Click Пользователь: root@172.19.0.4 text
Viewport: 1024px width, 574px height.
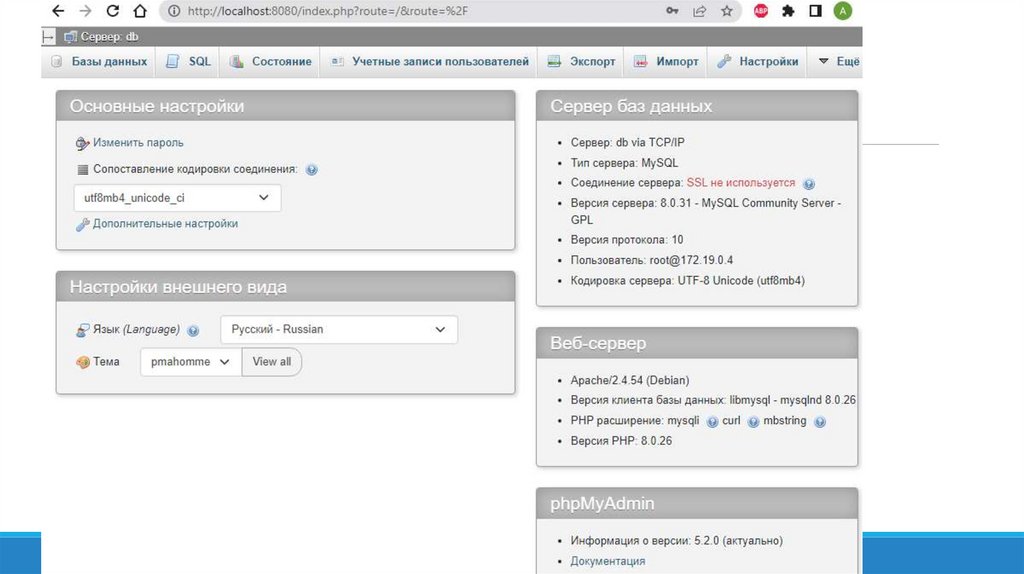click(652, 260)
